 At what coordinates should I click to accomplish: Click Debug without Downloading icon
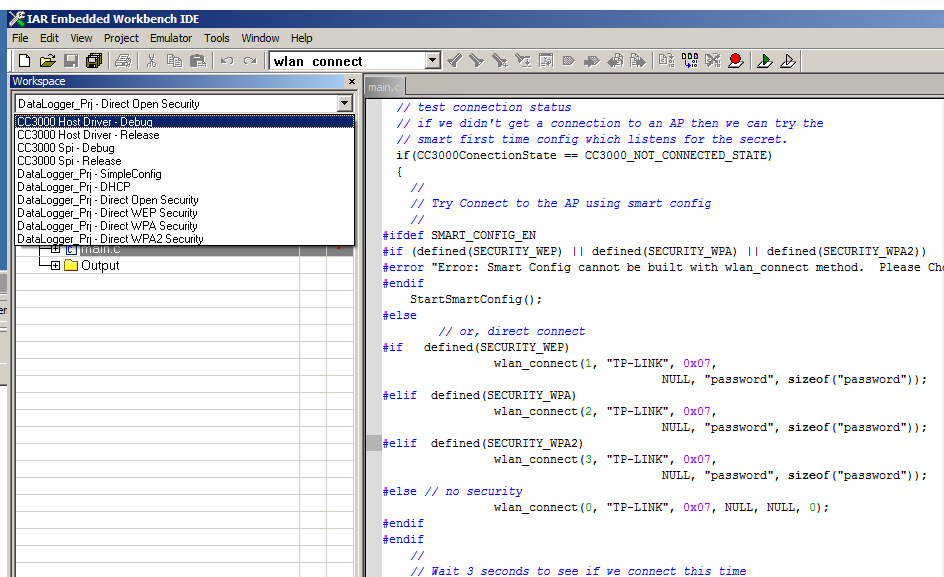point(788,61)
